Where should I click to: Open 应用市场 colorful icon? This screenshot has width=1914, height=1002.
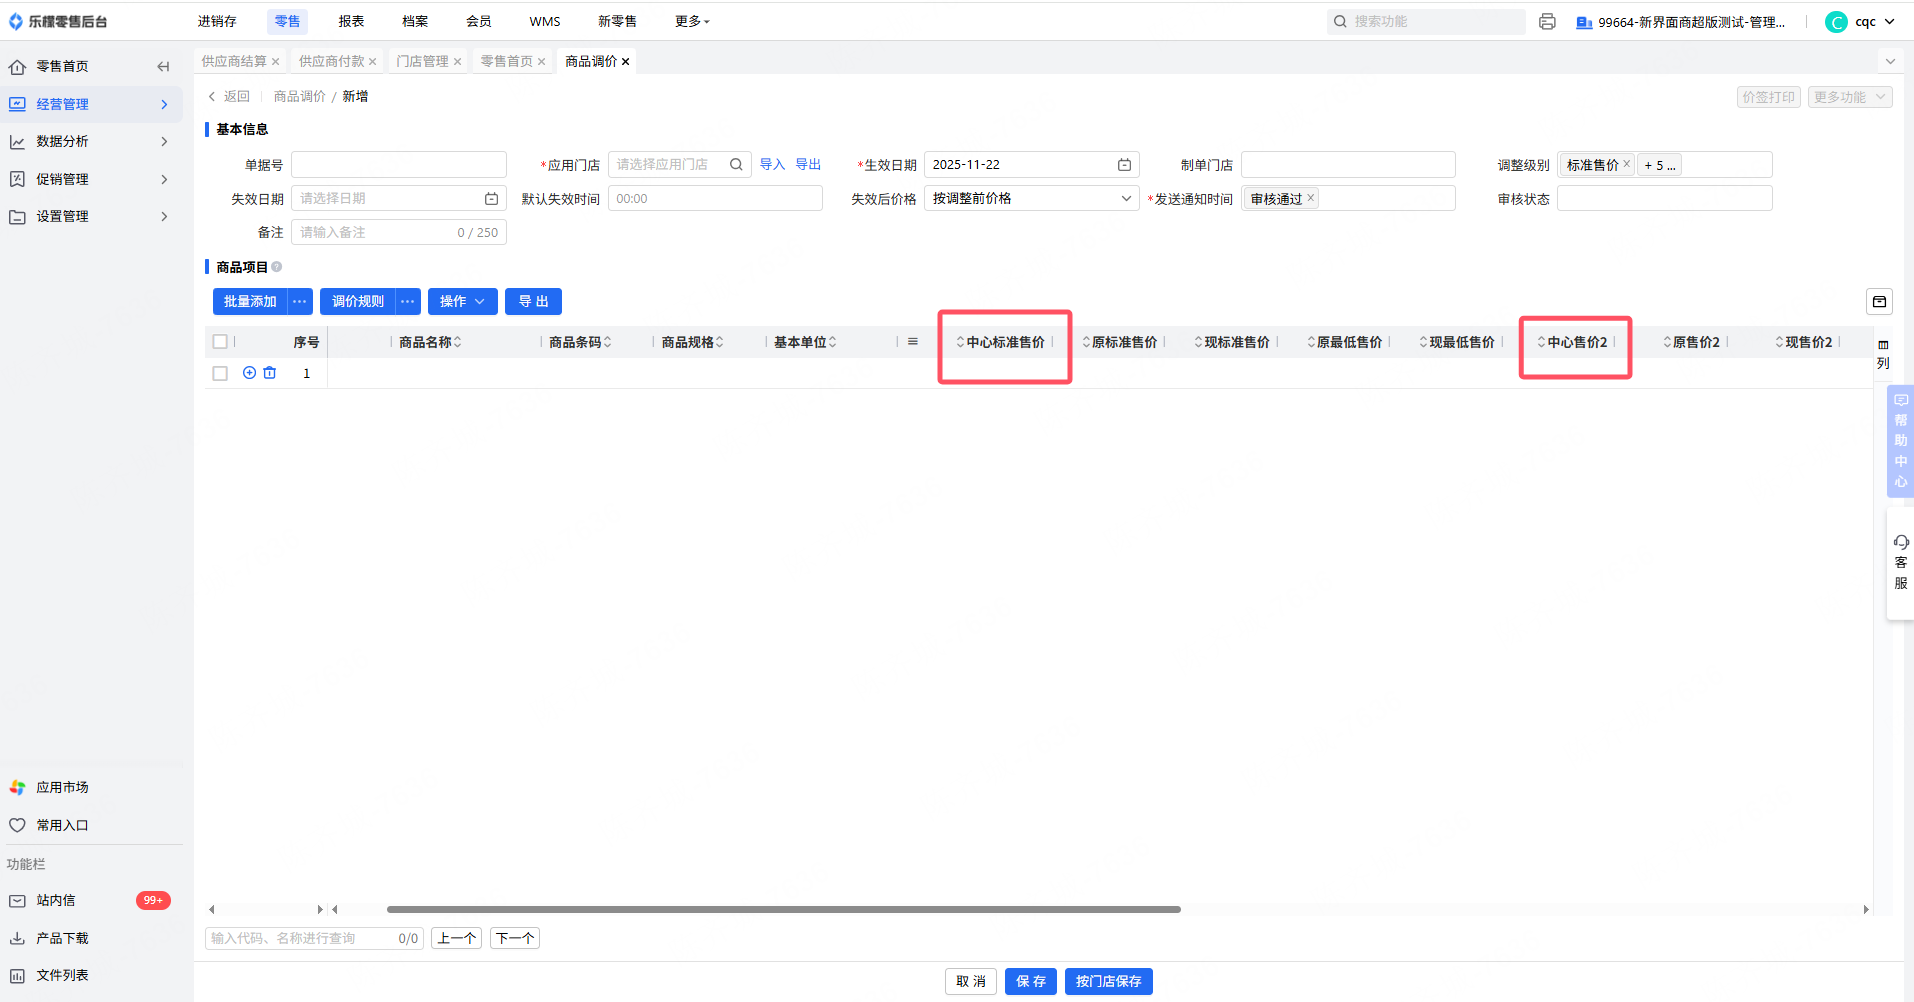tap(17, 788)
